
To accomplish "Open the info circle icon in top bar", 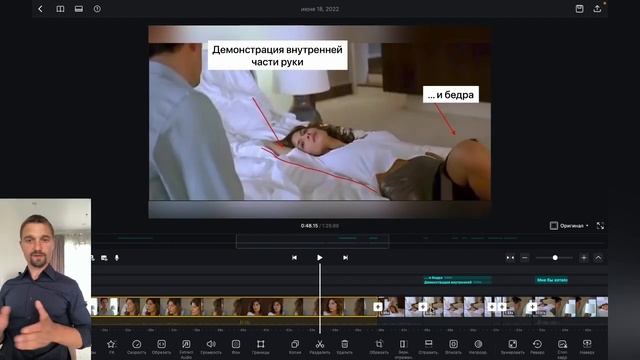I will (x=97, y=9).
